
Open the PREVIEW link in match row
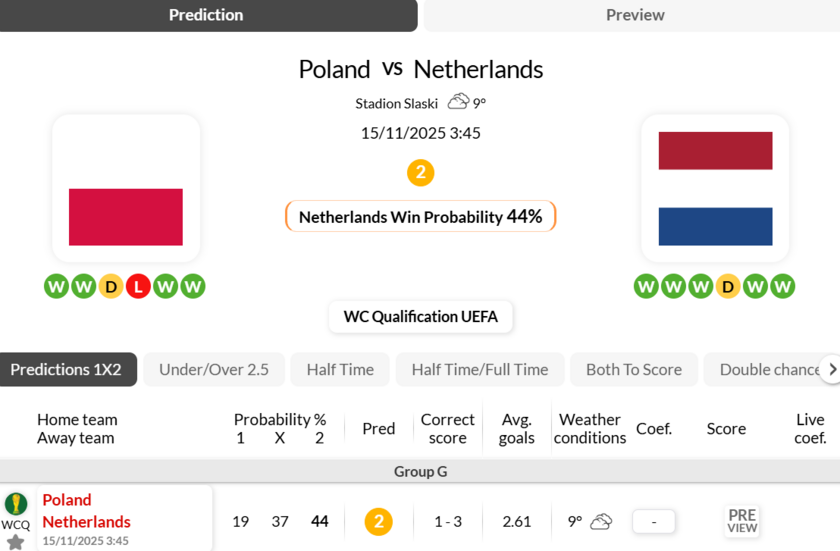742,521
